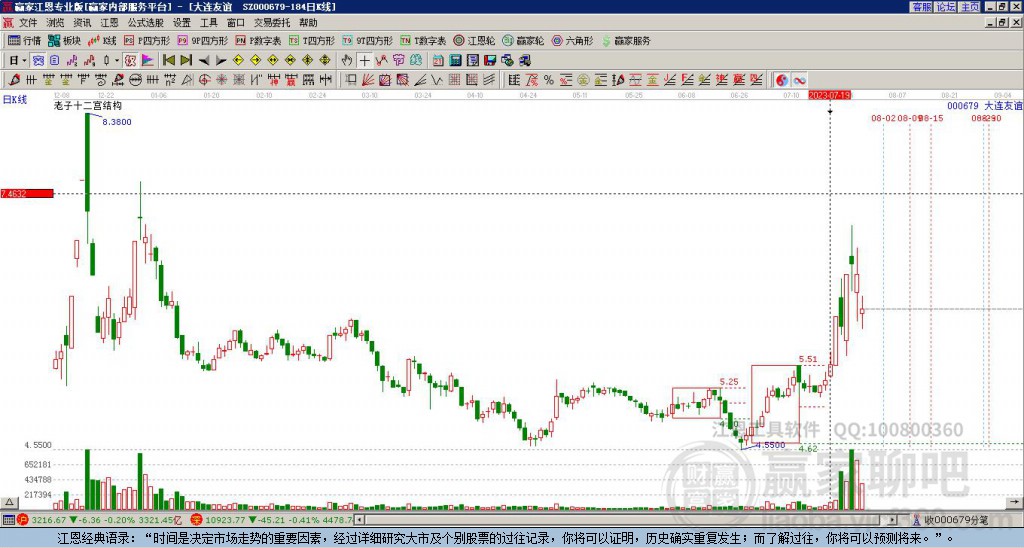1024x548 pixels.
Task: Jump to last bar with skip-end icon
Action: [x=186, y=61]
